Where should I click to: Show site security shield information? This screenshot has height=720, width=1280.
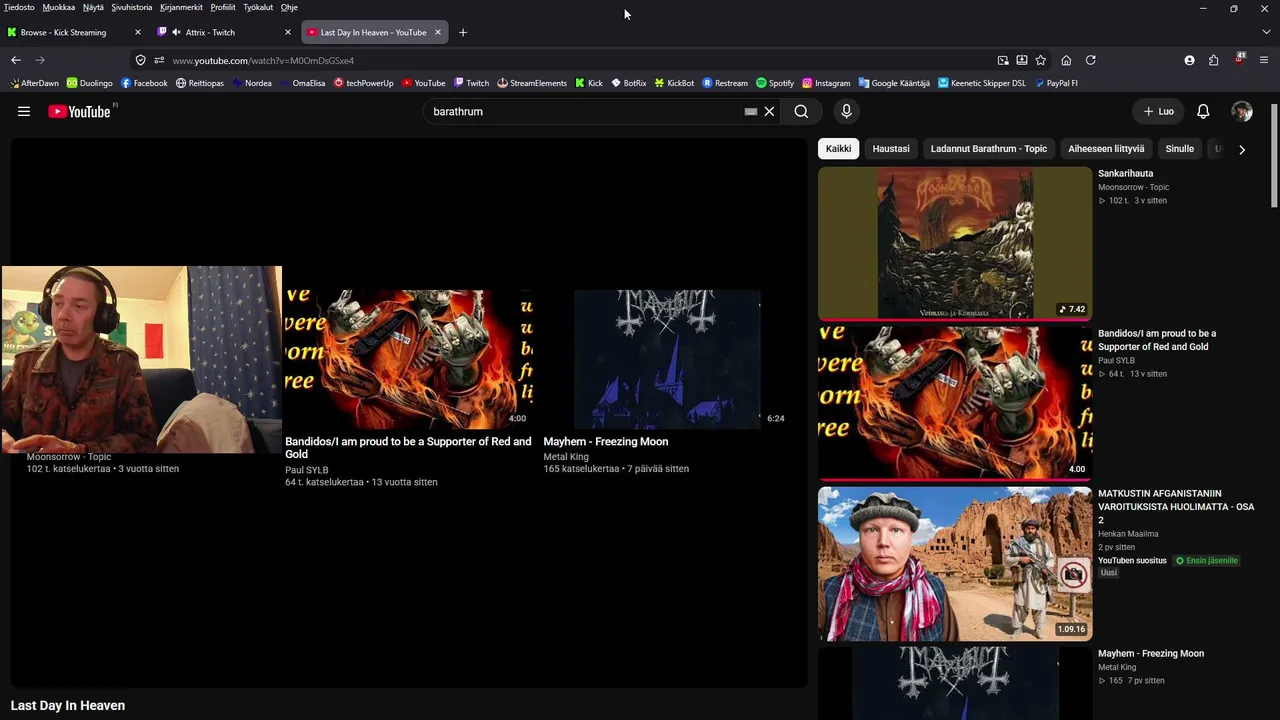pos(140,60)
